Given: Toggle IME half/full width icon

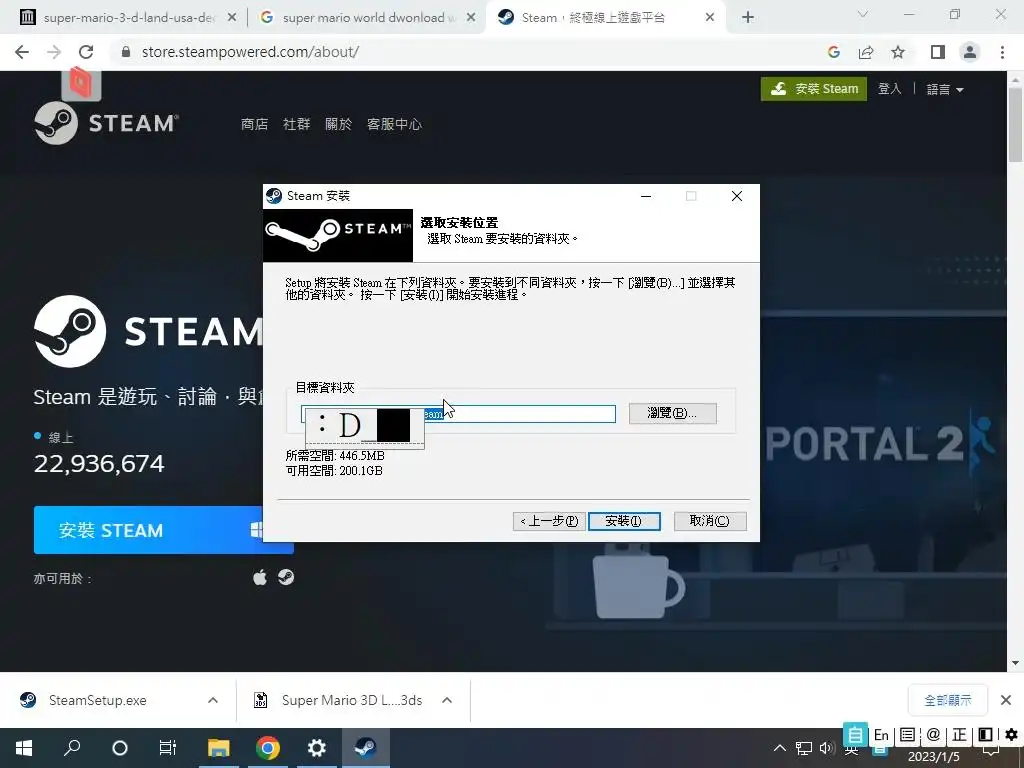Looking at the screenshot, I should coord(985,735).
